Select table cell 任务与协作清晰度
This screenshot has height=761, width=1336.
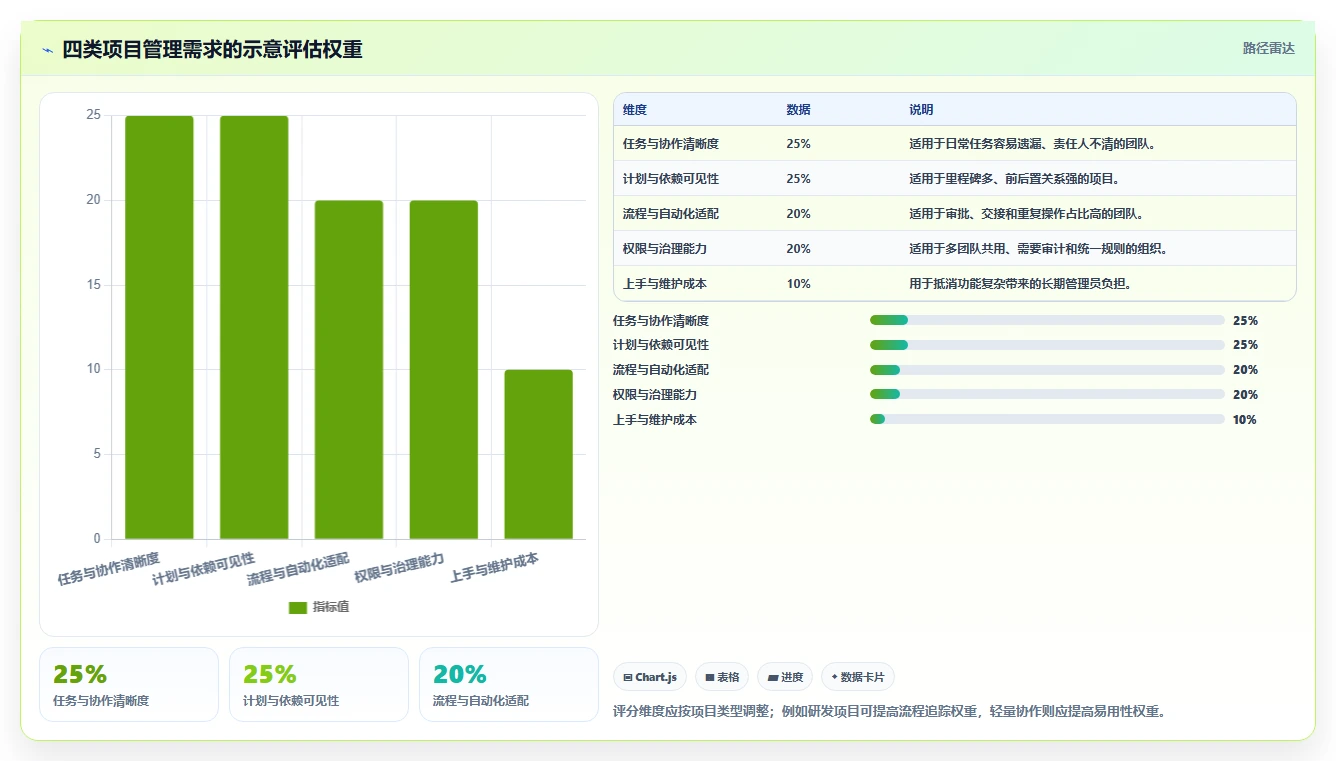point(671,144)
